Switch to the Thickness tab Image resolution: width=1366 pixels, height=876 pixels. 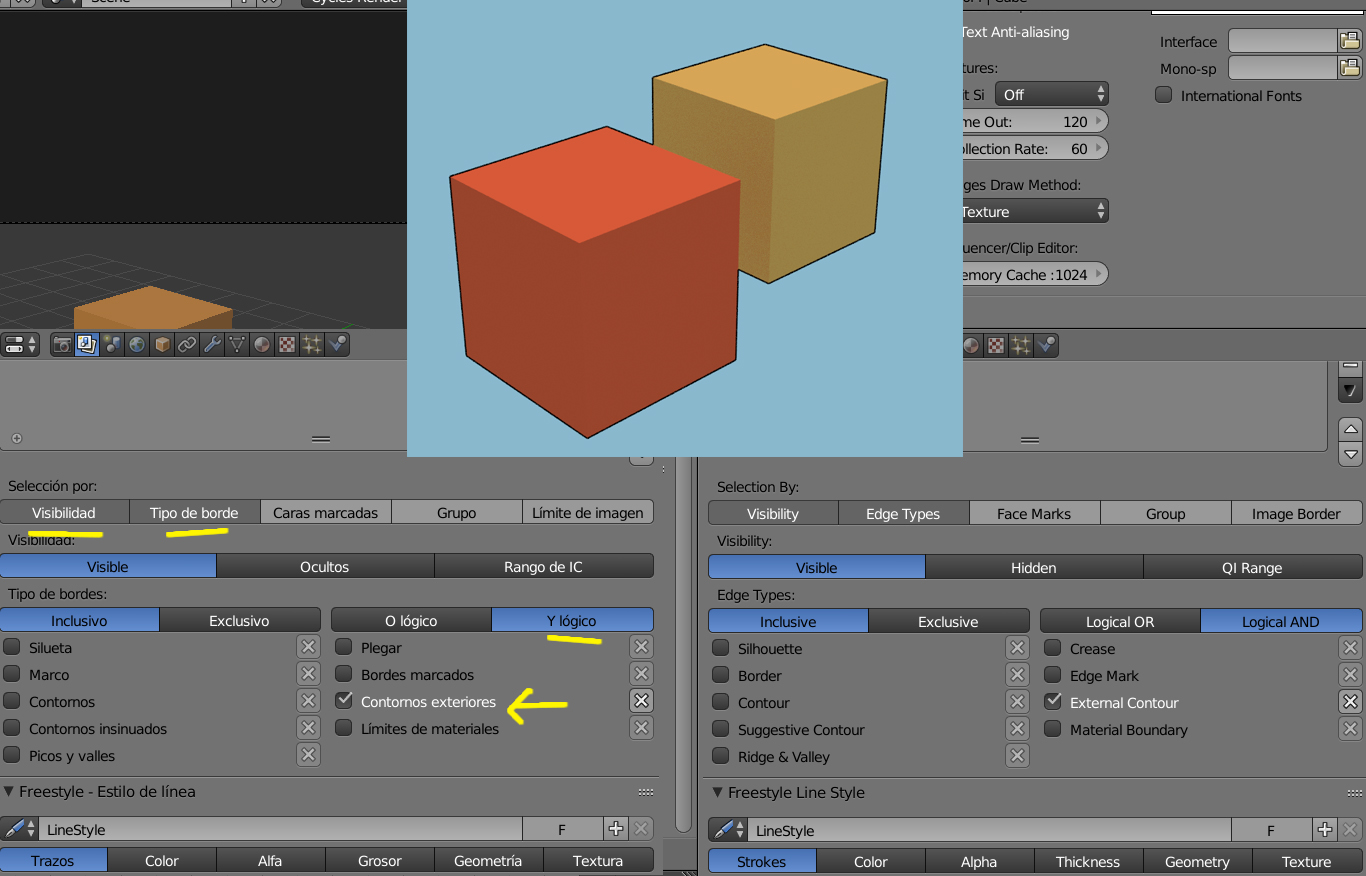[1088, 861]
